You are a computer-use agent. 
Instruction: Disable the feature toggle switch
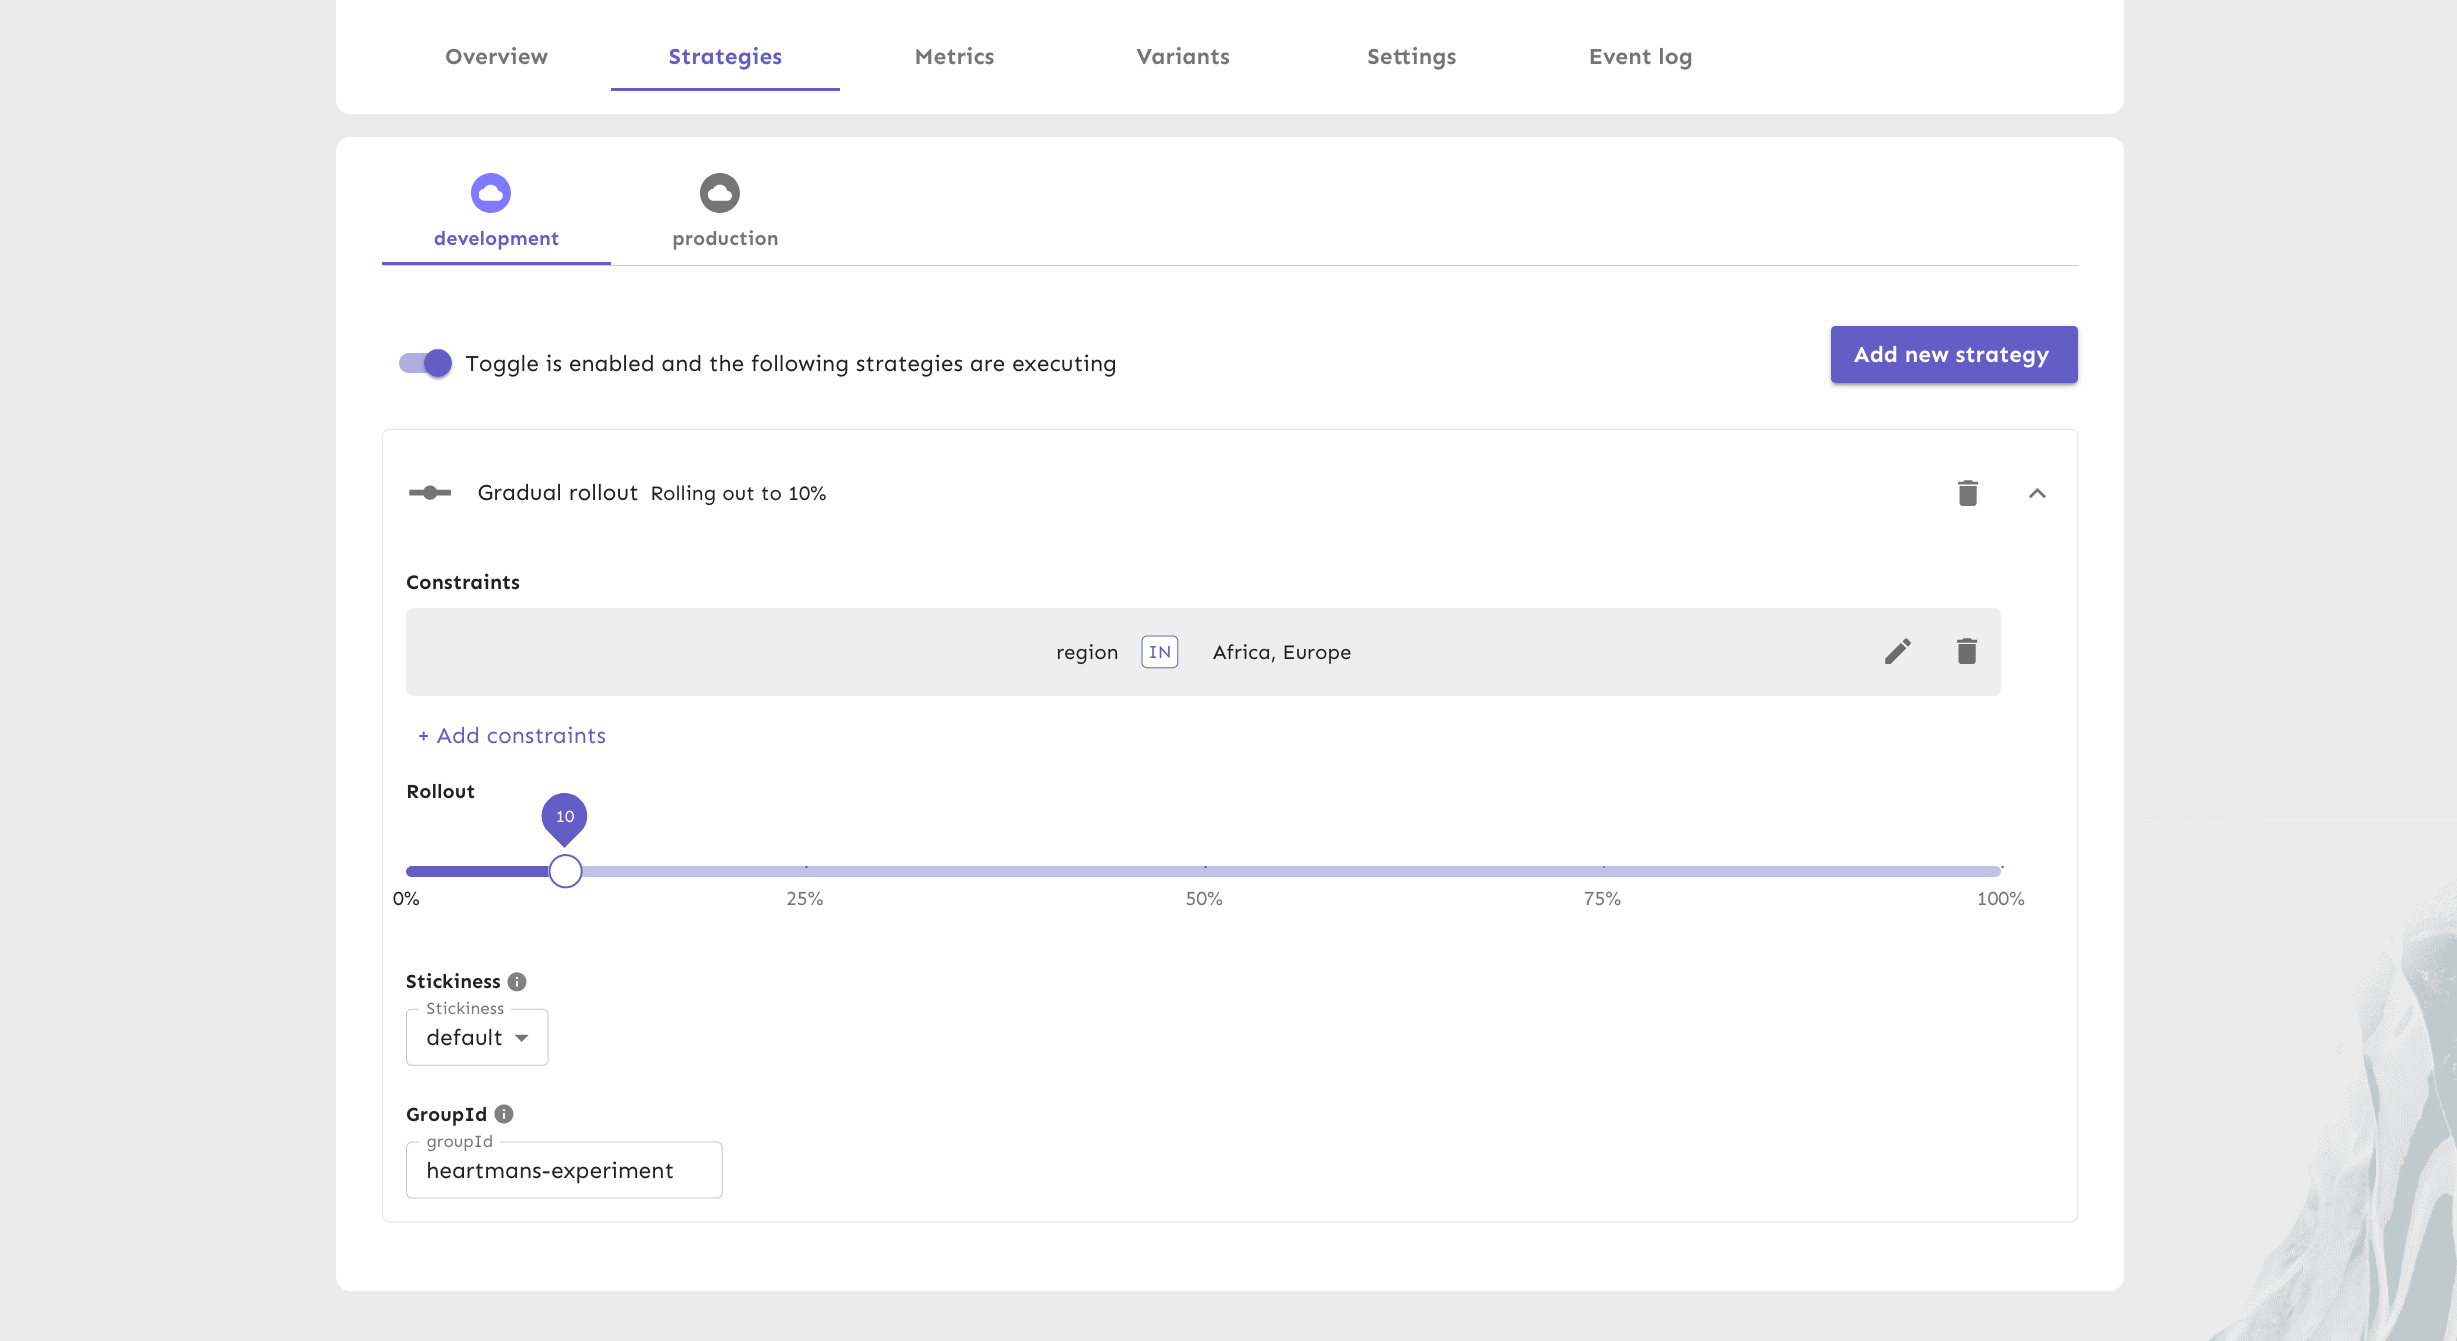click(x=426, y=363)
